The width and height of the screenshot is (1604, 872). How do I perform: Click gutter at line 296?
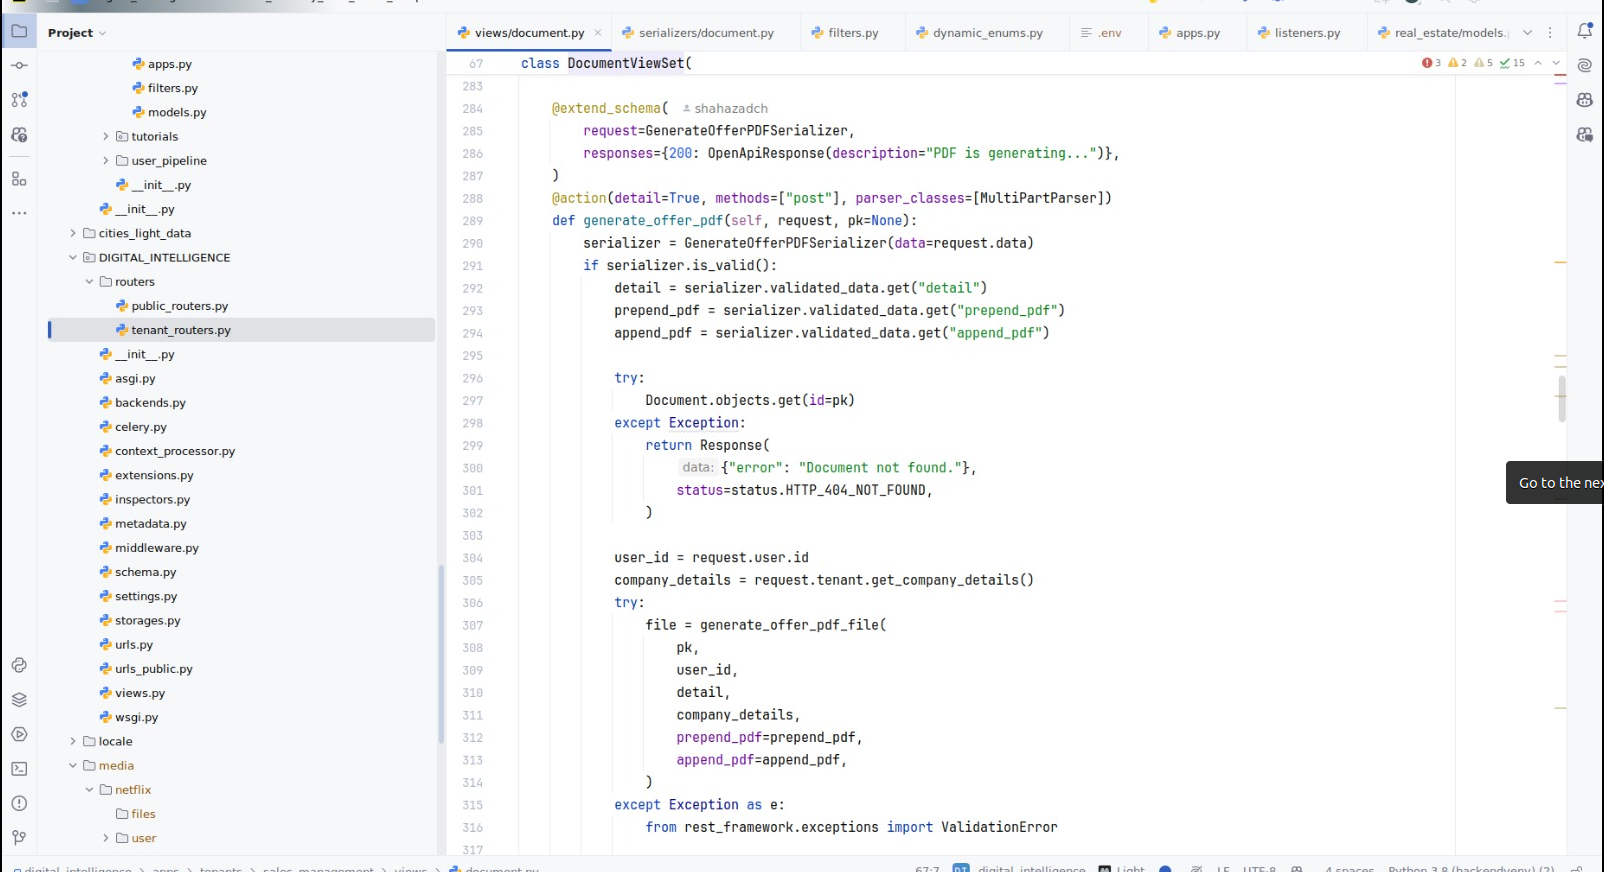473,378
